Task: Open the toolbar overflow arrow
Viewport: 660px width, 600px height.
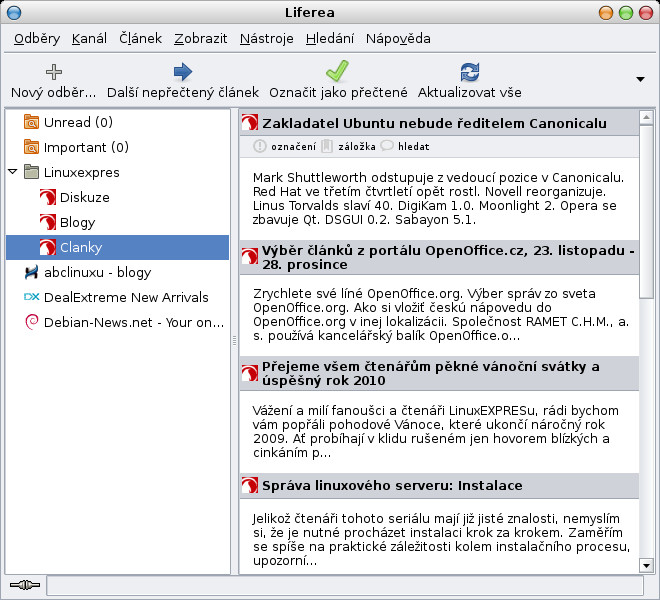Action: click(640, 79)
